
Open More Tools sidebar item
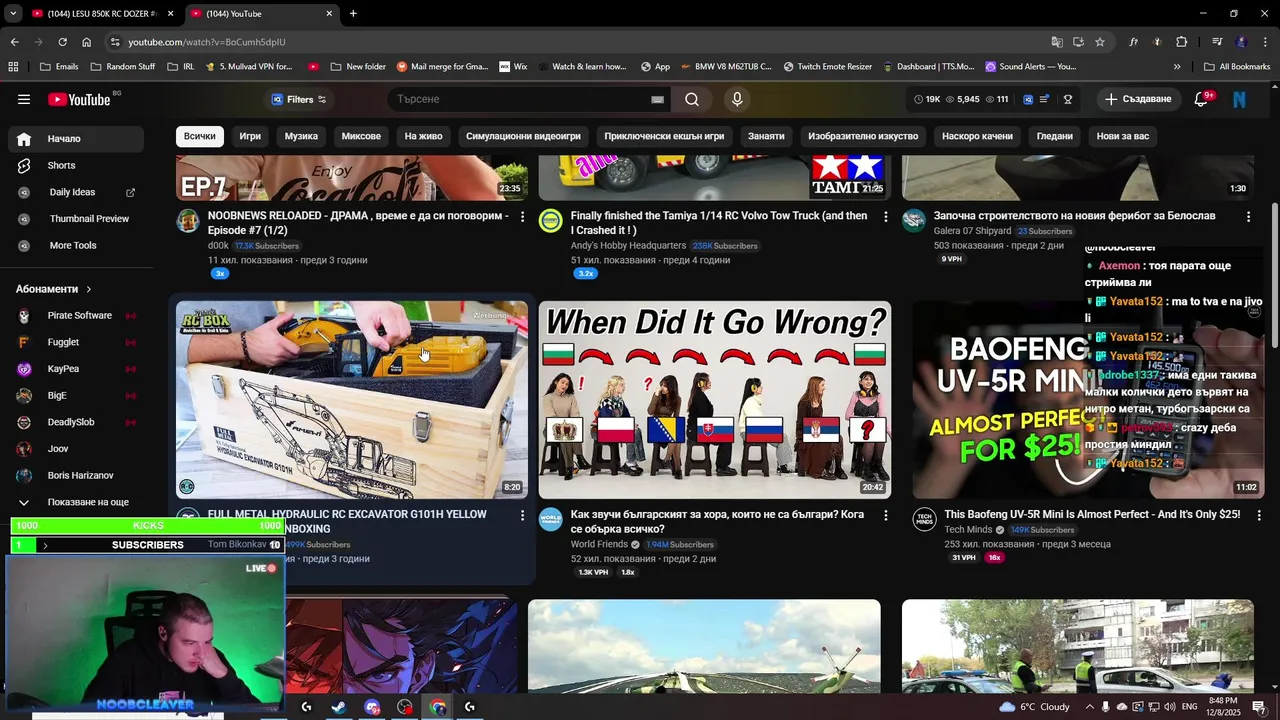(x=76, y=245)
